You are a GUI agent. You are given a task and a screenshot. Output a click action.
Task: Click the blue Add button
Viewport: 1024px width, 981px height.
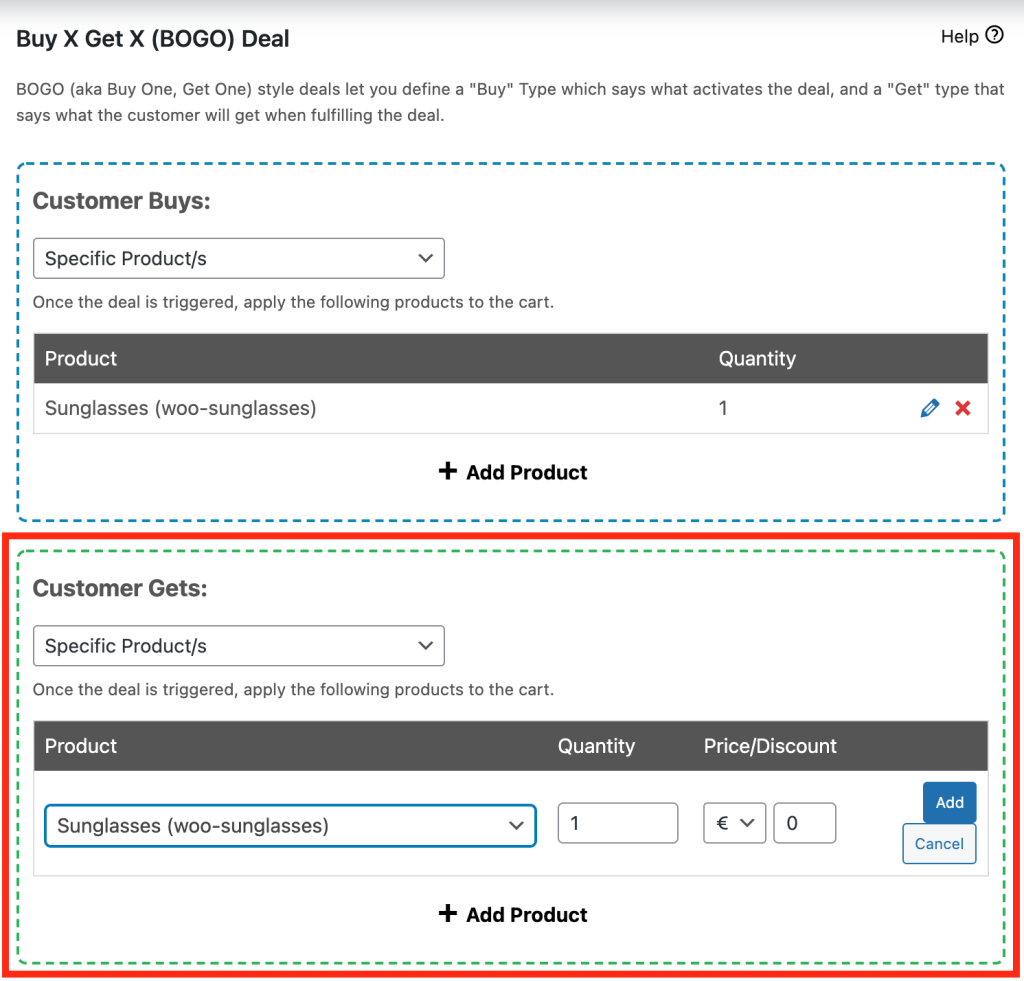pyautogui.click(x=950, y=802)
